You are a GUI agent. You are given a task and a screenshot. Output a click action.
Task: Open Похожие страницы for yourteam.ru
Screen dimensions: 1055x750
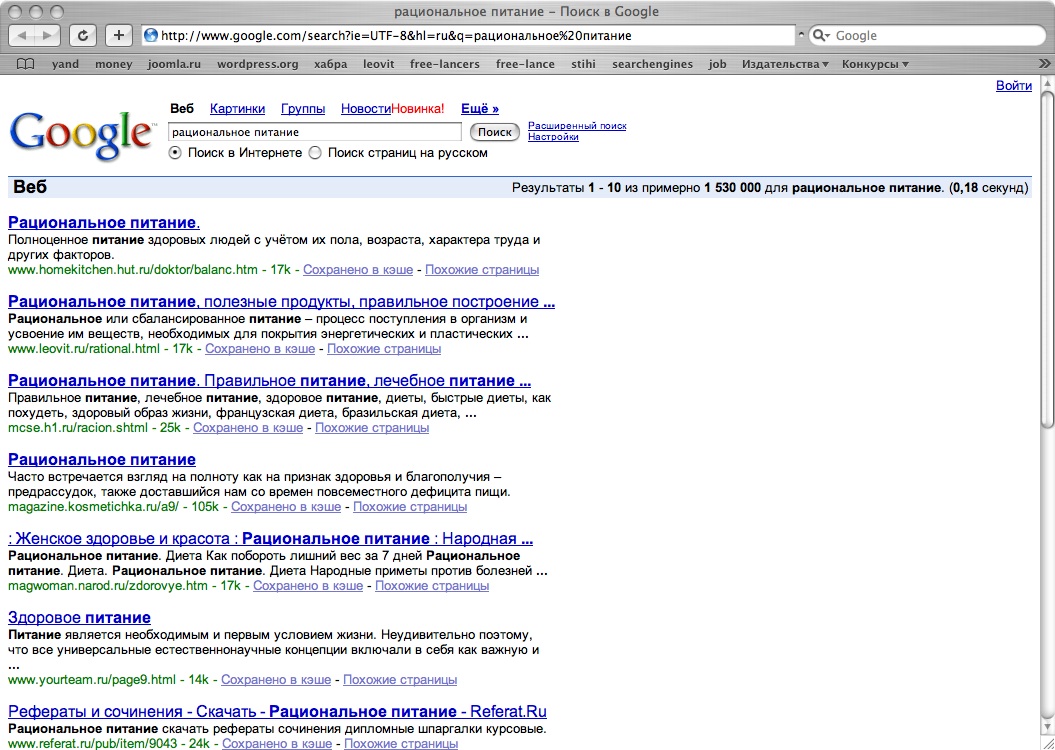(x=400, y=680)
